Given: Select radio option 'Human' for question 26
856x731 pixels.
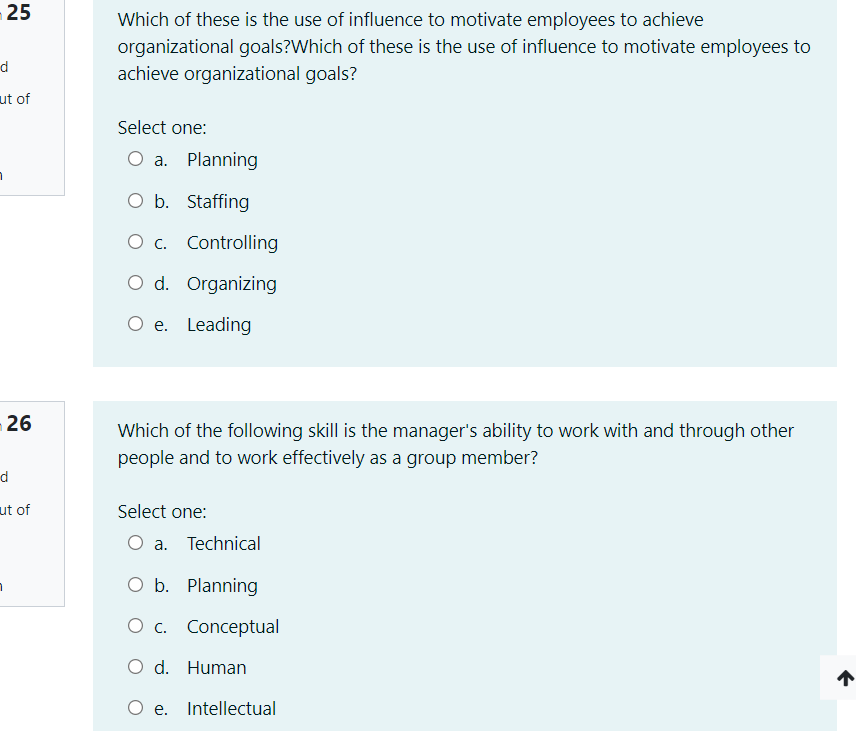Looking at the screenshot, I should [135, 666].
